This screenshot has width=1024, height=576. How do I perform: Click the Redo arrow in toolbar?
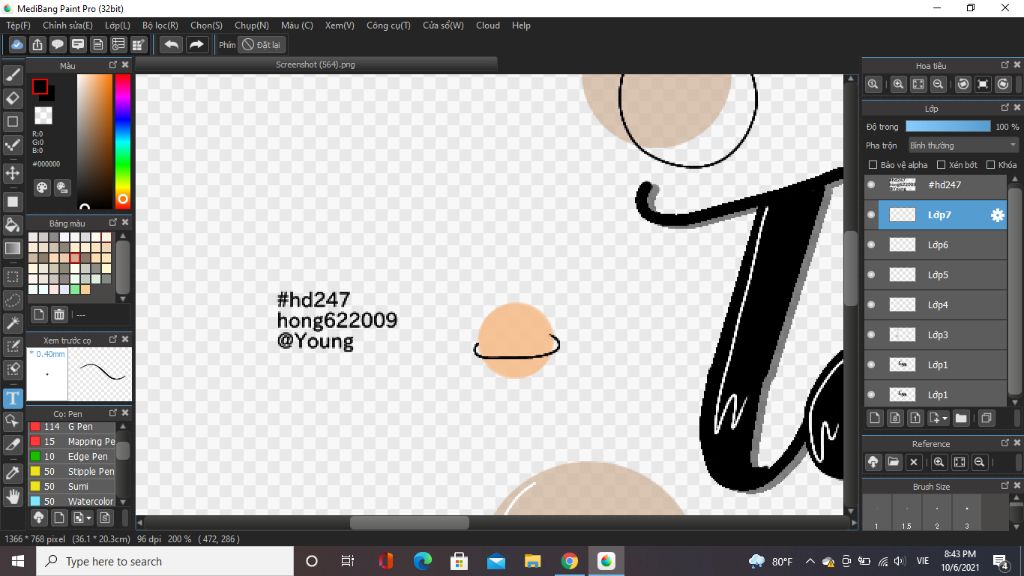tap(196, 44)
